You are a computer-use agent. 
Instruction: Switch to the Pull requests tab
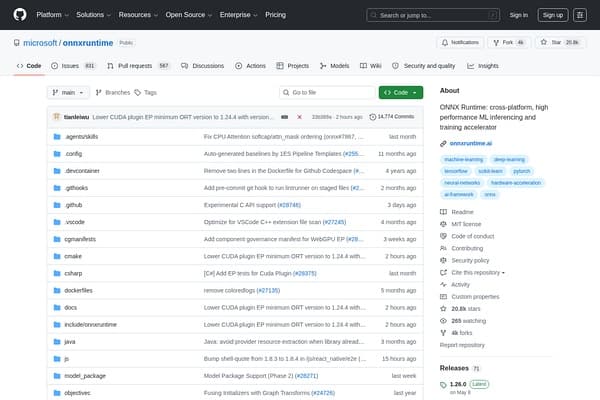click(x=138, y=66)
